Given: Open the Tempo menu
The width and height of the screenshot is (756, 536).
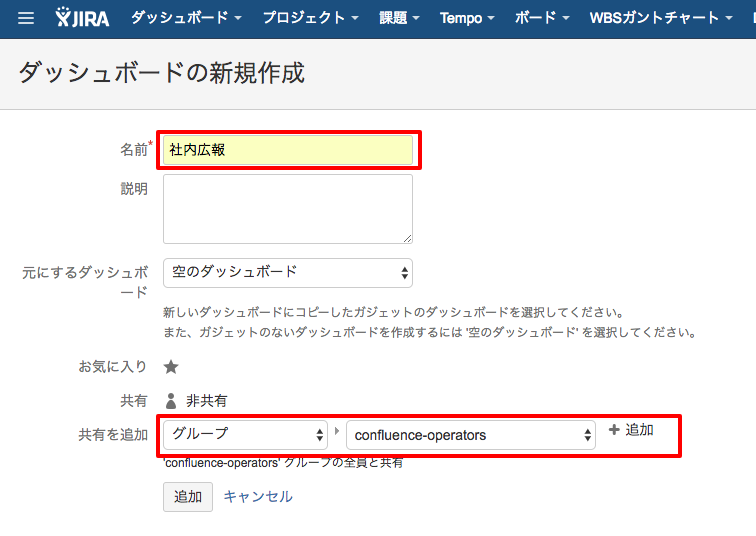Looking at the screenshot, I should [467, 18].
